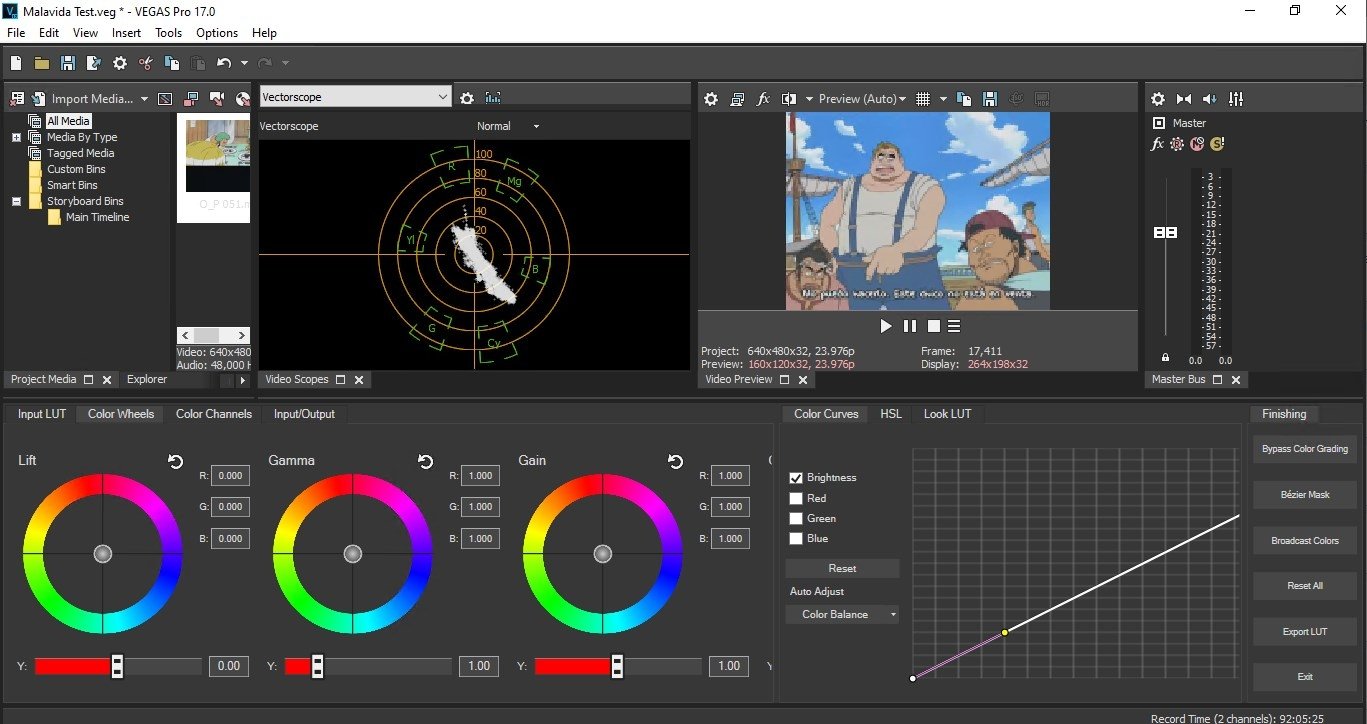Uncheck the Brightness curve checkbox

(x=796, y=478)
